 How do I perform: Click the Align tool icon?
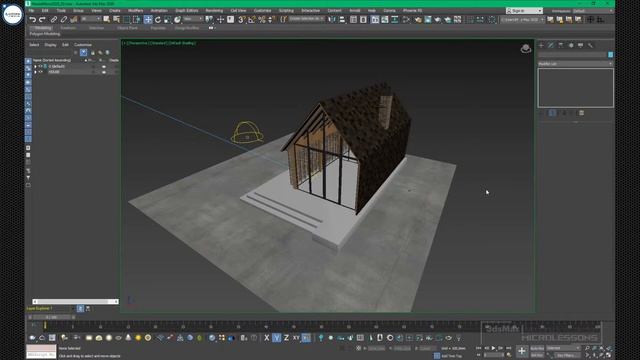[342, 19]
